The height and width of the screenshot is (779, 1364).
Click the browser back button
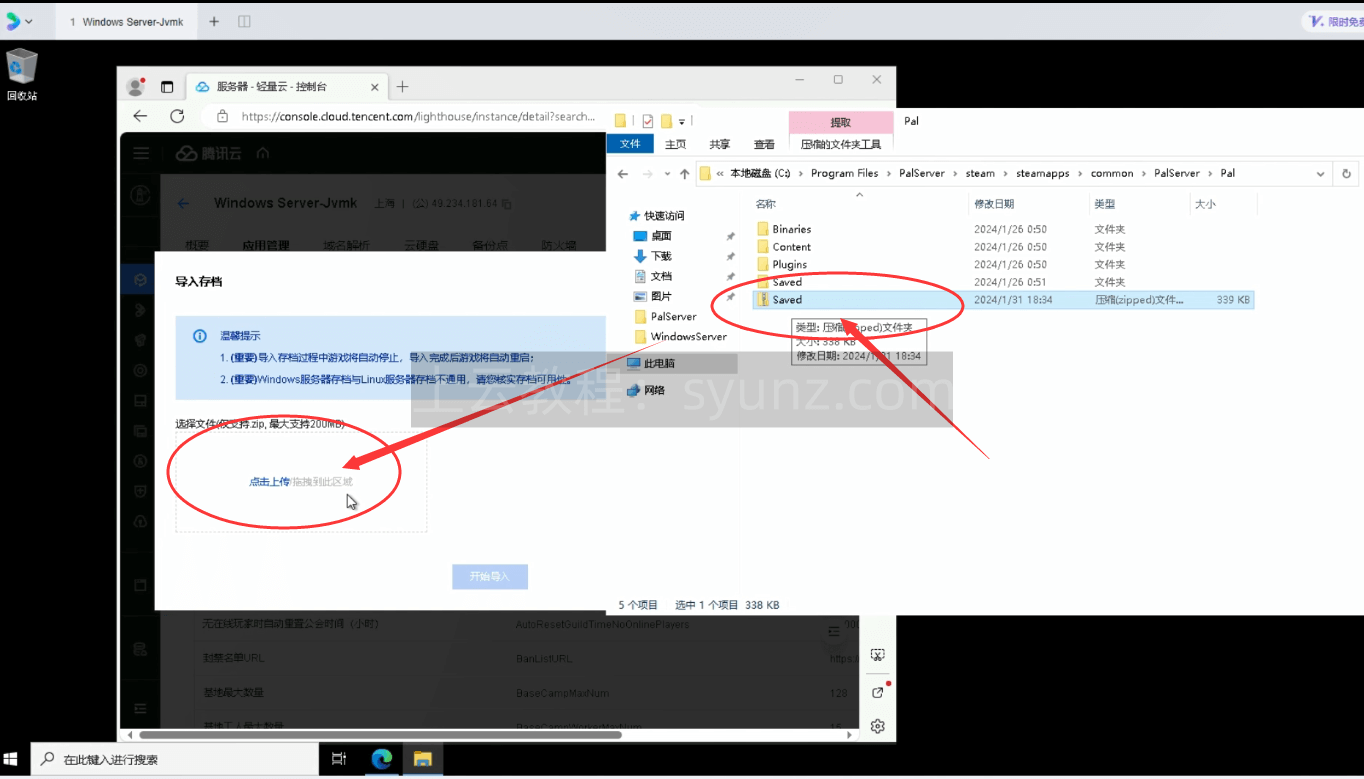click(x=140, y=116)
